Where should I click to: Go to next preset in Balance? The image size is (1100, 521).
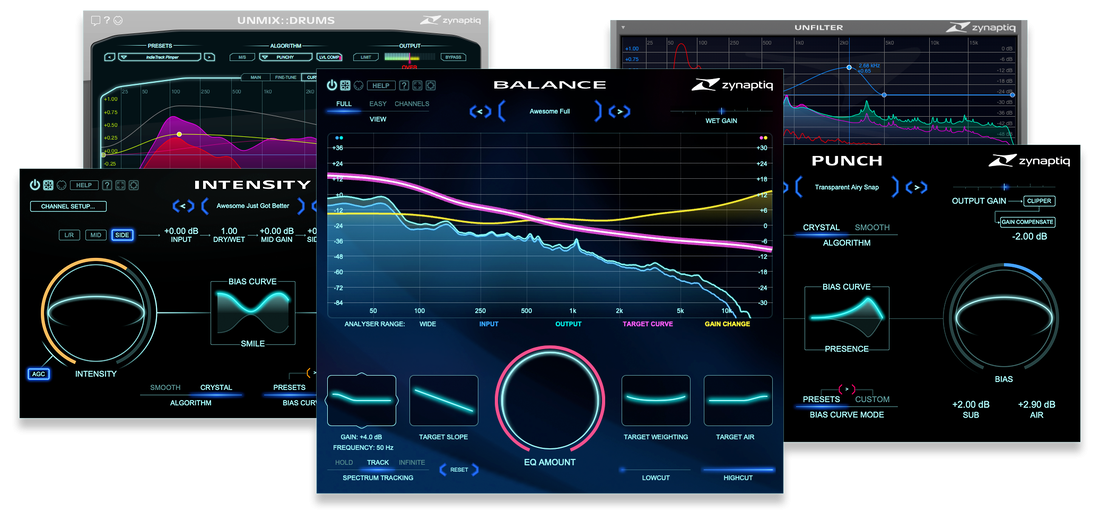point(619,111)
